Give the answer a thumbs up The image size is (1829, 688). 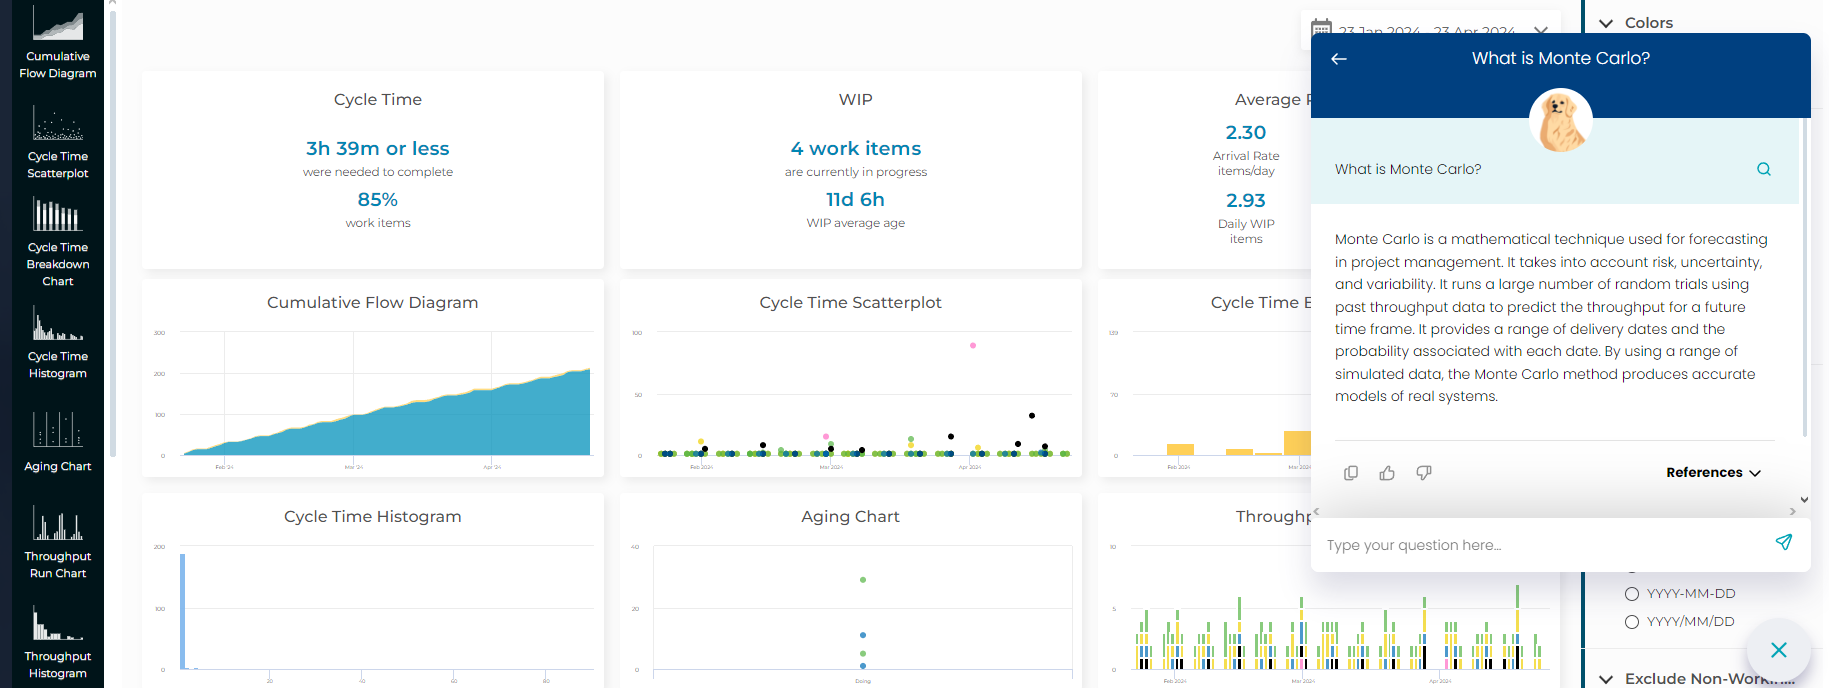click(x=1387, y=473)
